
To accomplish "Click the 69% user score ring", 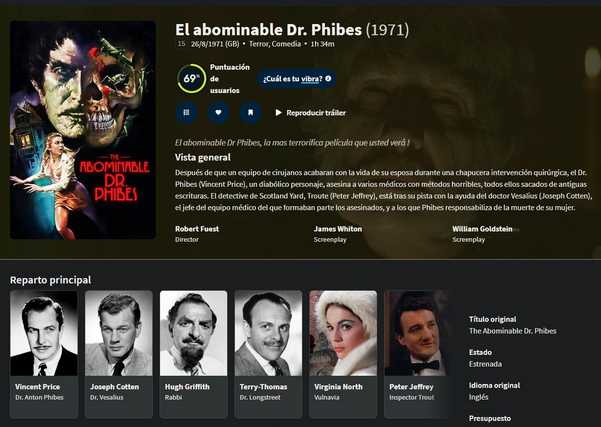I will click(191, 79).
